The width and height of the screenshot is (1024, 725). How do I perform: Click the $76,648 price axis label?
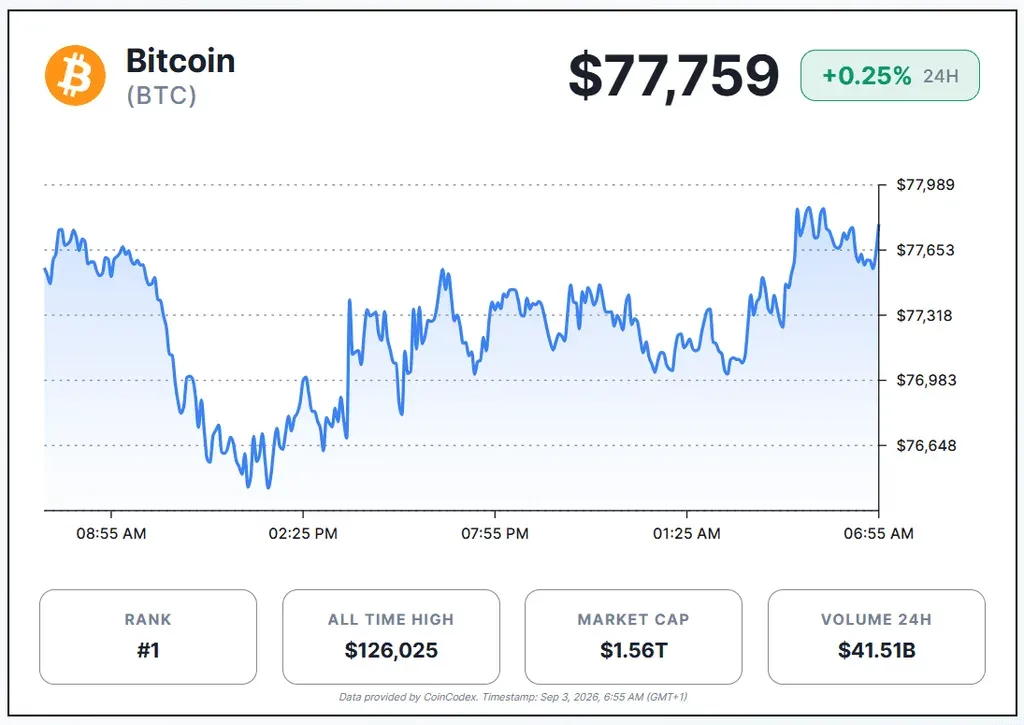pyautogui.click(x=926, y=445)
